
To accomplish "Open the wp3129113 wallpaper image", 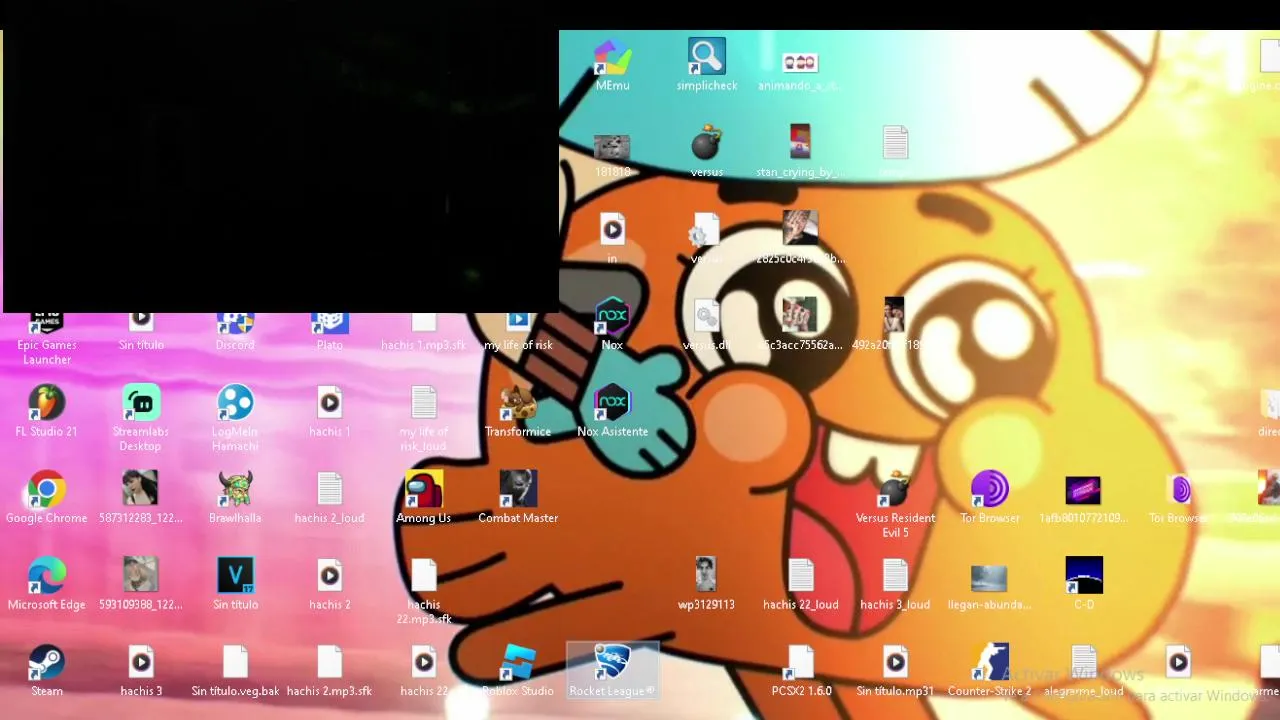I will [x=706, y=583].
